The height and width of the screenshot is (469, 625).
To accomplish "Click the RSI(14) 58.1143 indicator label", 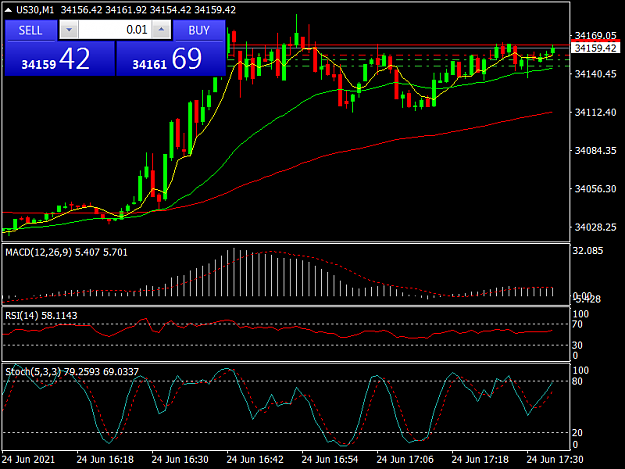I will pos(41,316).
